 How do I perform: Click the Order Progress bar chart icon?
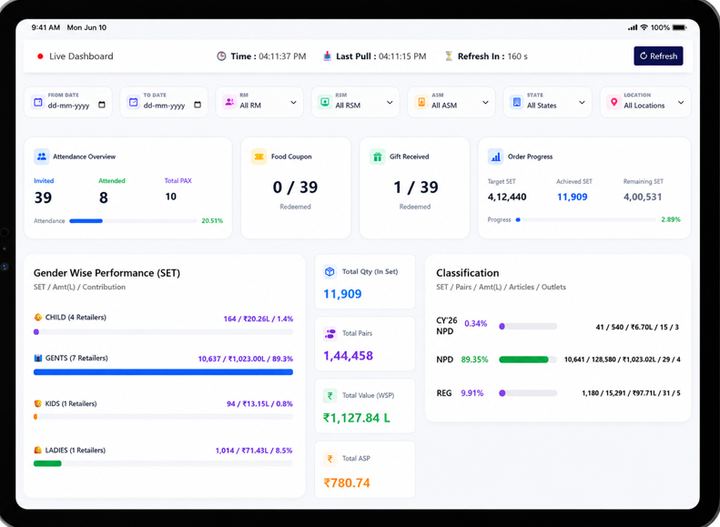495,157
